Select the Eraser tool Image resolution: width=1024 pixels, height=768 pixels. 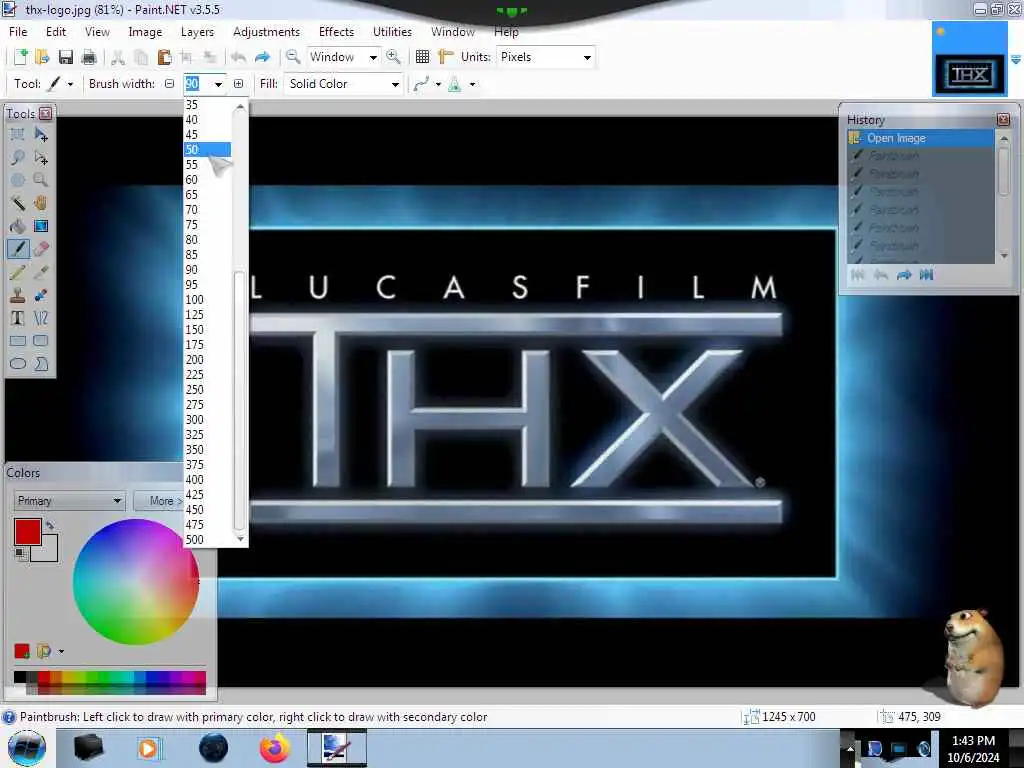tap(41, 249)
